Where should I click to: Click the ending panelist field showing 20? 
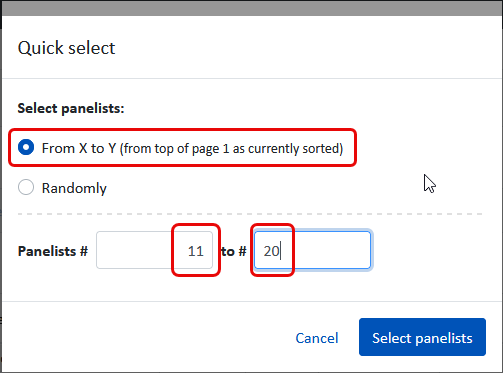click(x=312, y=250)
